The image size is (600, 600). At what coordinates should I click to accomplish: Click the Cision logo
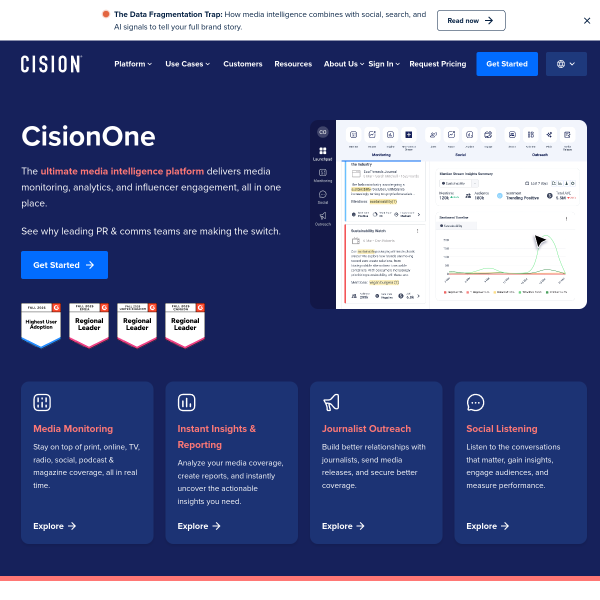tap(51, 64)
